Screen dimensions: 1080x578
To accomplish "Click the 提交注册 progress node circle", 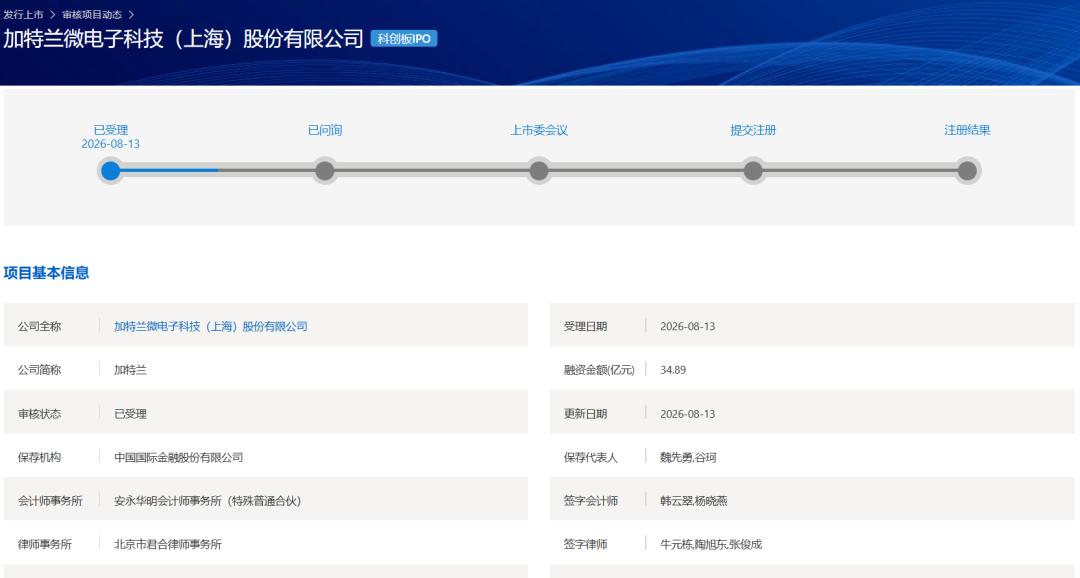I will click(753, 171).
